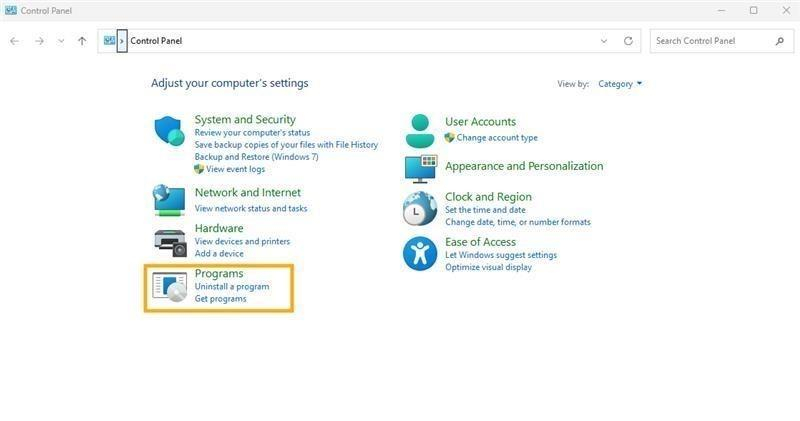The height and width of the screenshot is (421, 800).
Task: Select the Hardware printer icon
Action: pyautogui.click(x=170, y=242)
